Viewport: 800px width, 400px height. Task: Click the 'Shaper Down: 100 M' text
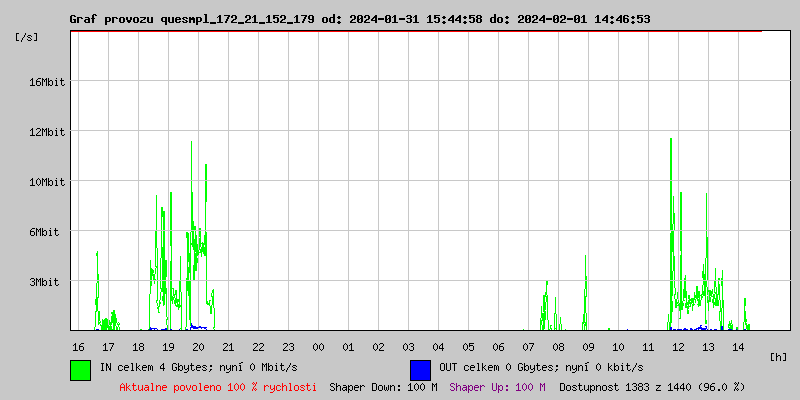point(383,386)
